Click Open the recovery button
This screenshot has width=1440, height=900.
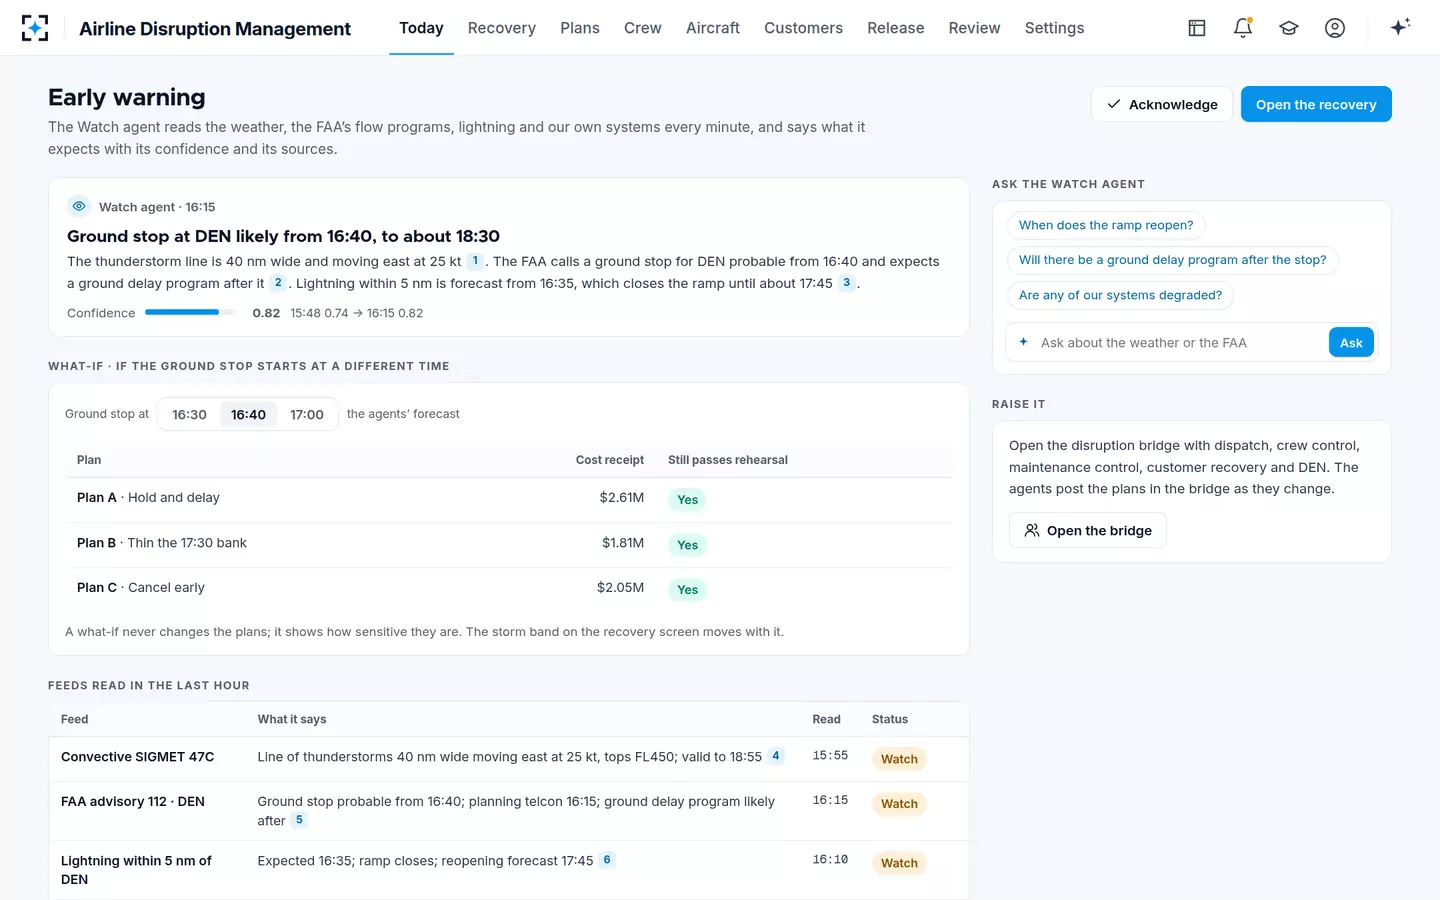pos(1316,104)
